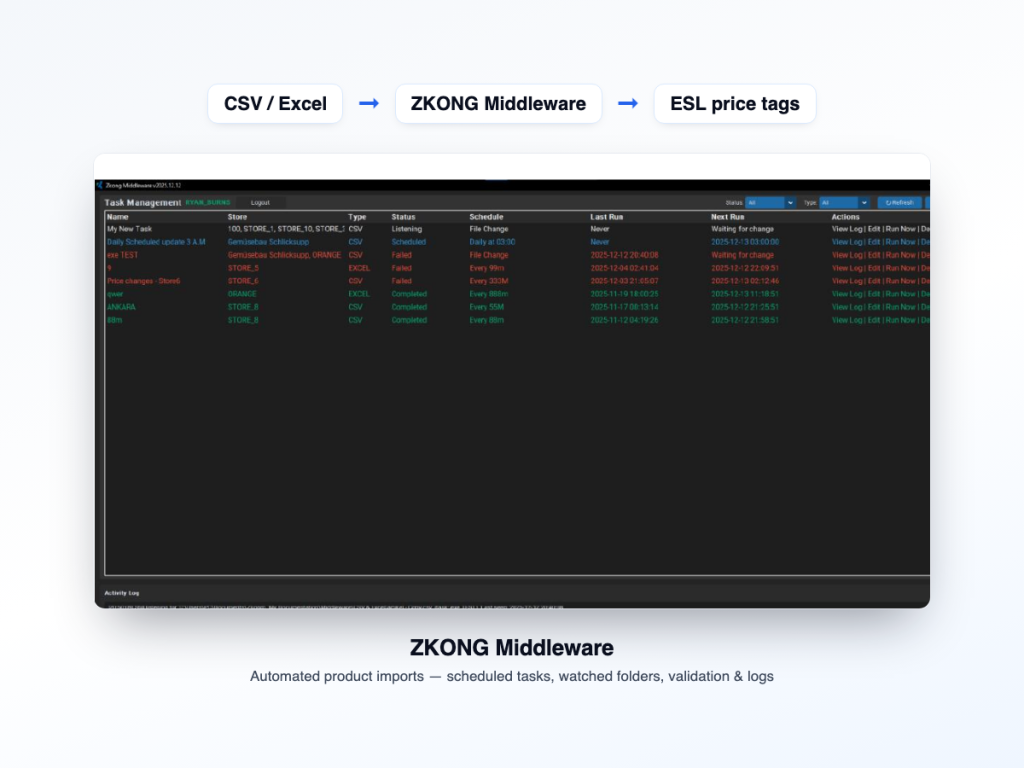Select the '88m' task name
Viewport: 1024px width, 768px height.
click(x=114, y=320)
